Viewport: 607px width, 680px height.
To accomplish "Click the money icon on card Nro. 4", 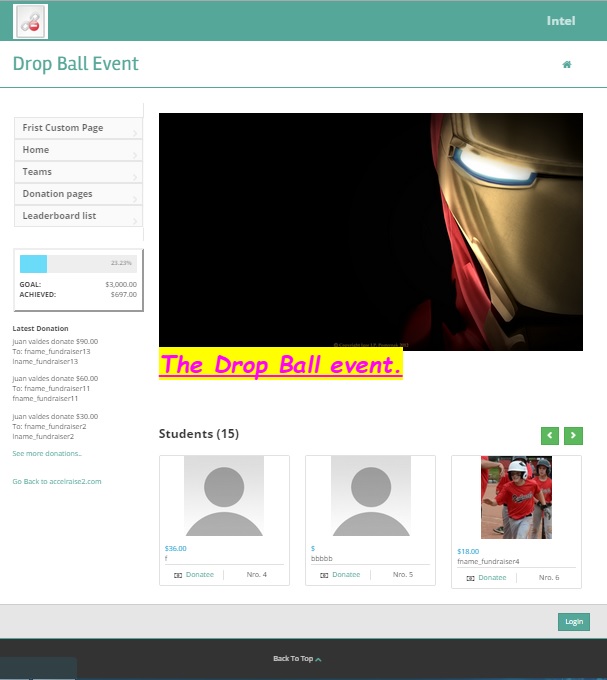I will click(x=178, y=575).
